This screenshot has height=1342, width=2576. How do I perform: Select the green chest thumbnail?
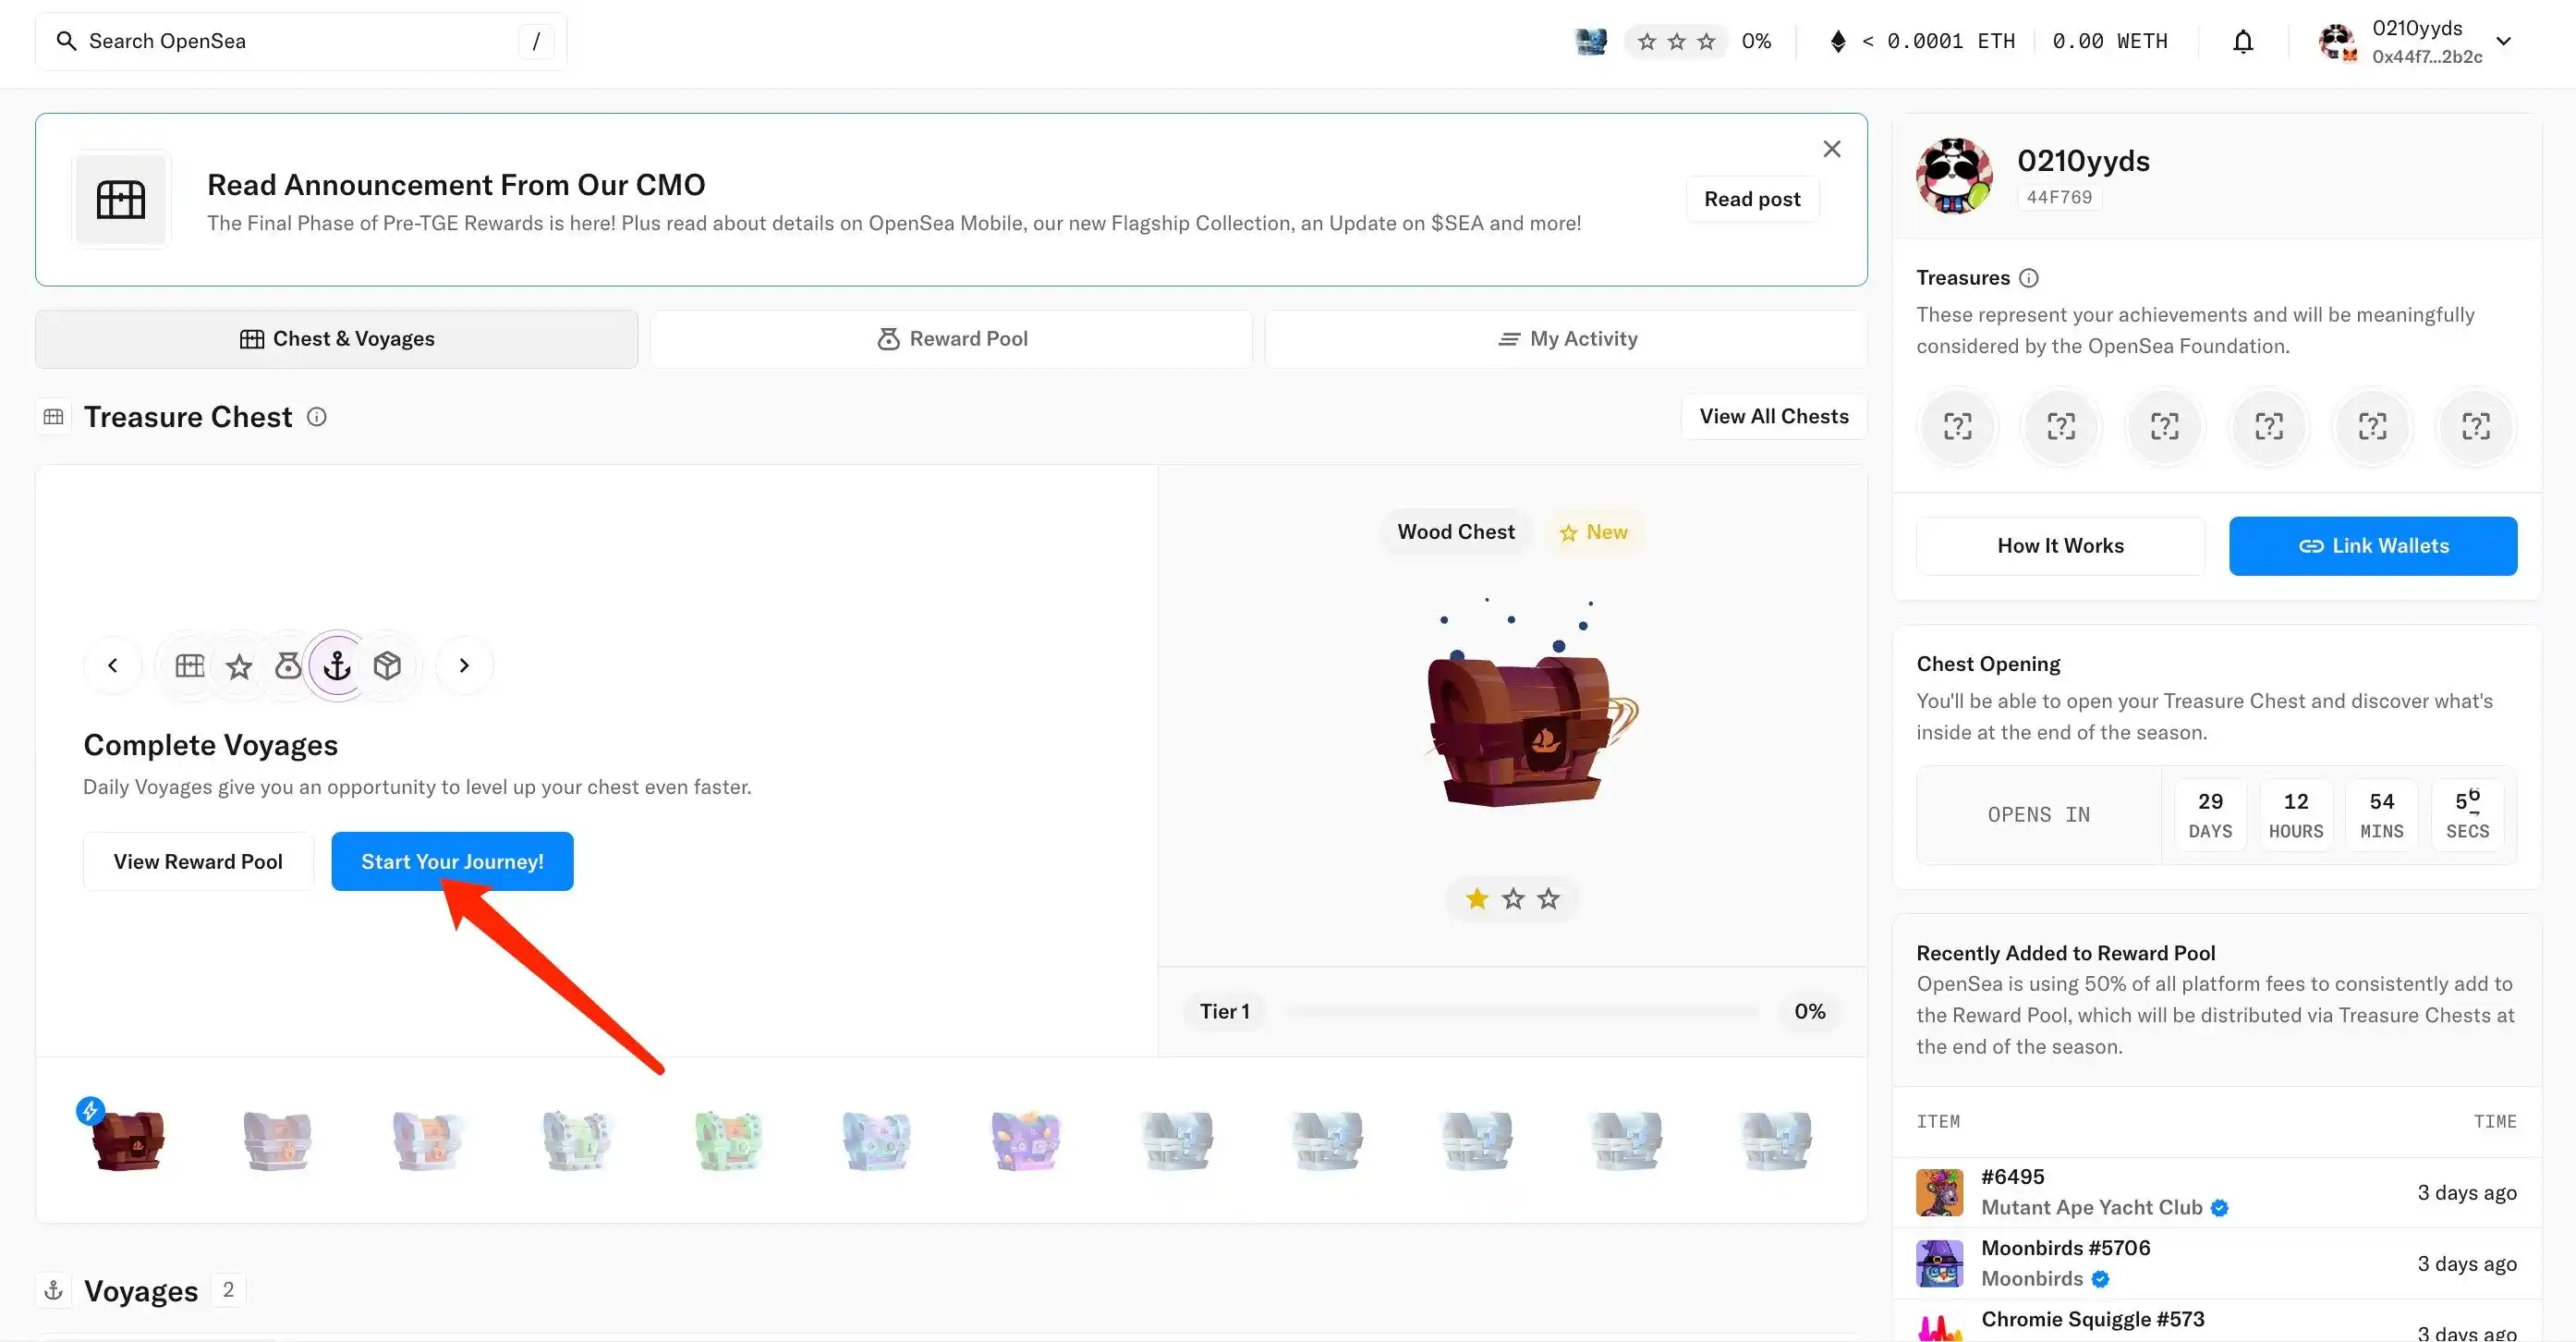pos(728,1140)
